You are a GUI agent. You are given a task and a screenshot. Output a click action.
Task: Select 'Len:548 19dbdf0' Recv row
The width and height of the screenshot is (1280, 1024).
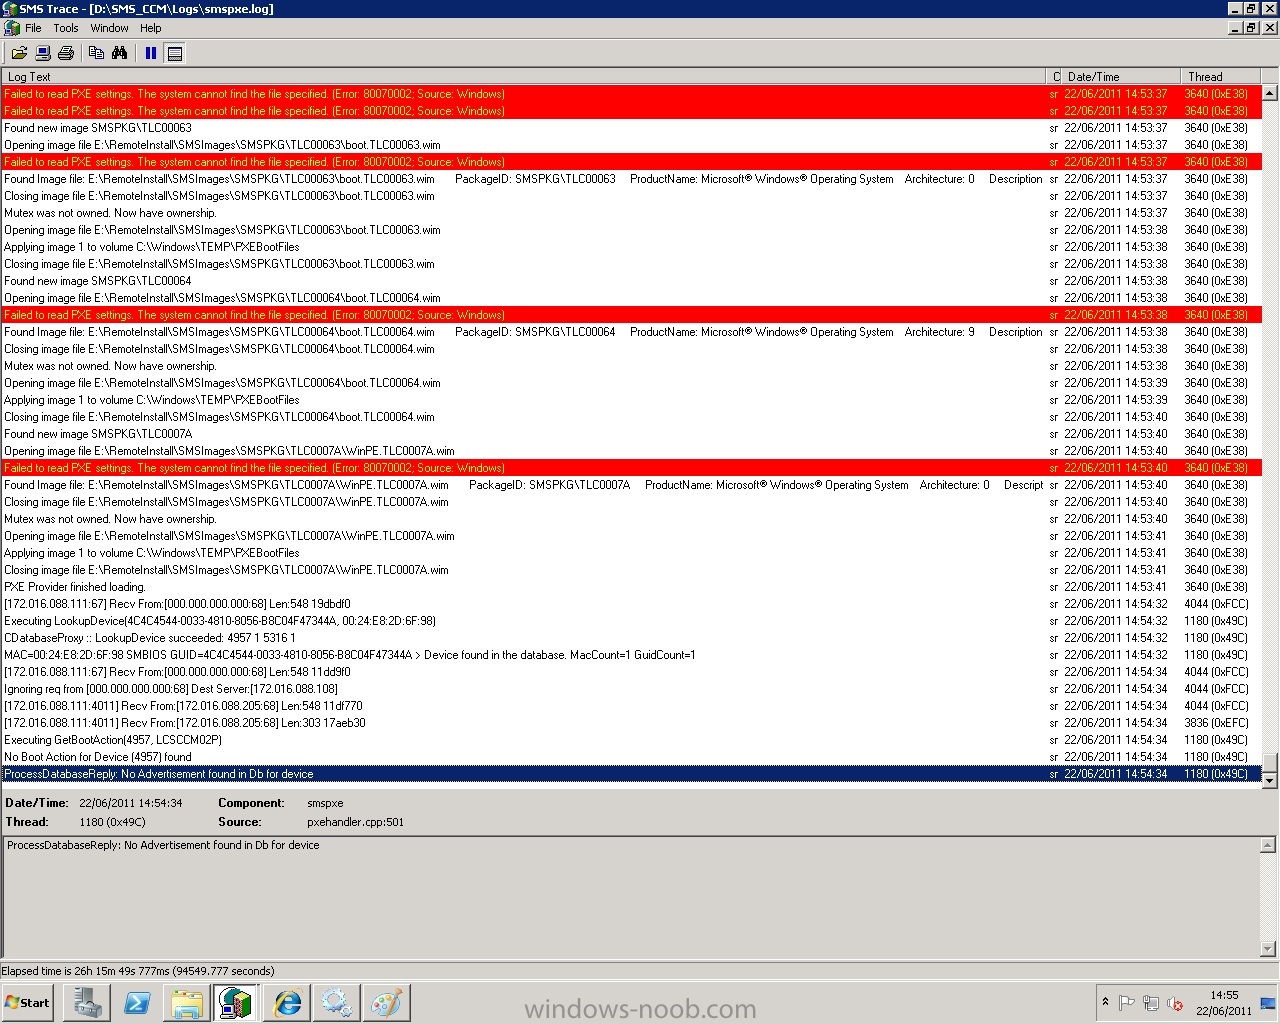[632, 604]
